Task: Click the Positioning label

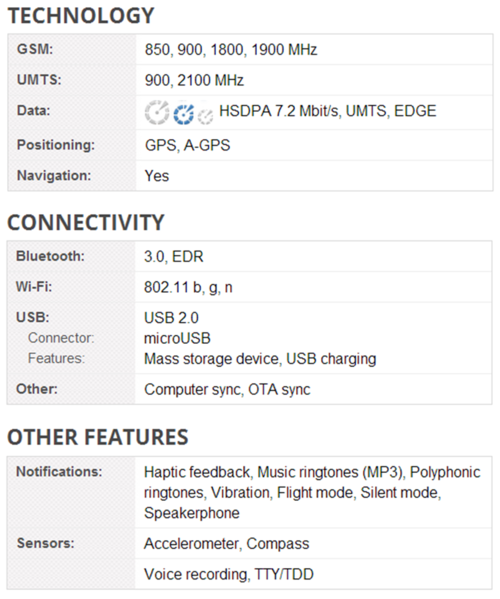Action: click(56, 145)
